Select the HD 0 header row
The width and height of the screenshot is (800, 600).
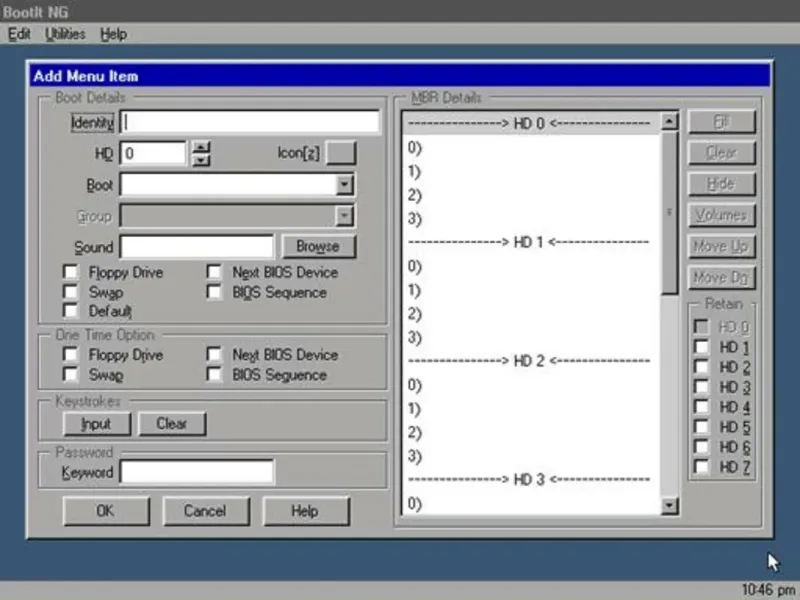point(531,123)
